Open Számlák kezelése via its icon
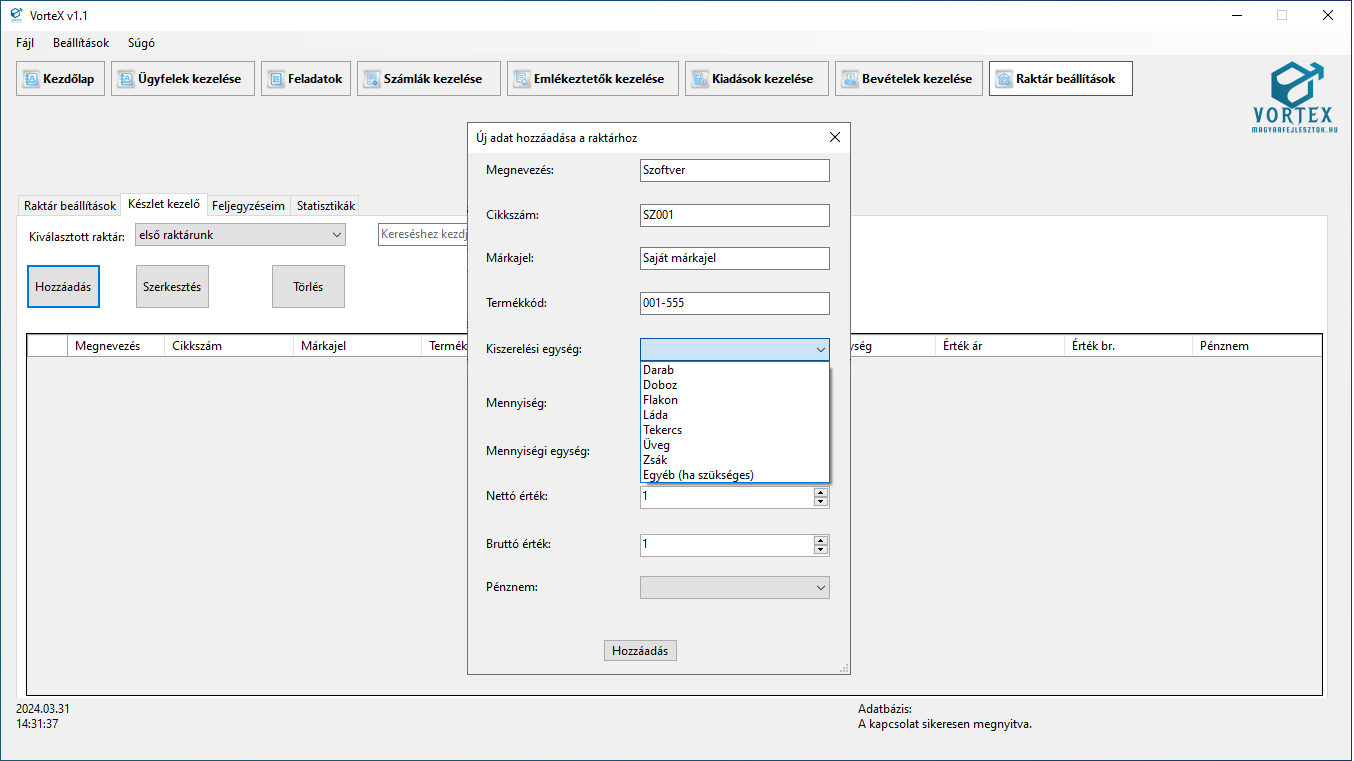Image resolution: width=1354 pixels, height=761 pixels. [372, 79]
